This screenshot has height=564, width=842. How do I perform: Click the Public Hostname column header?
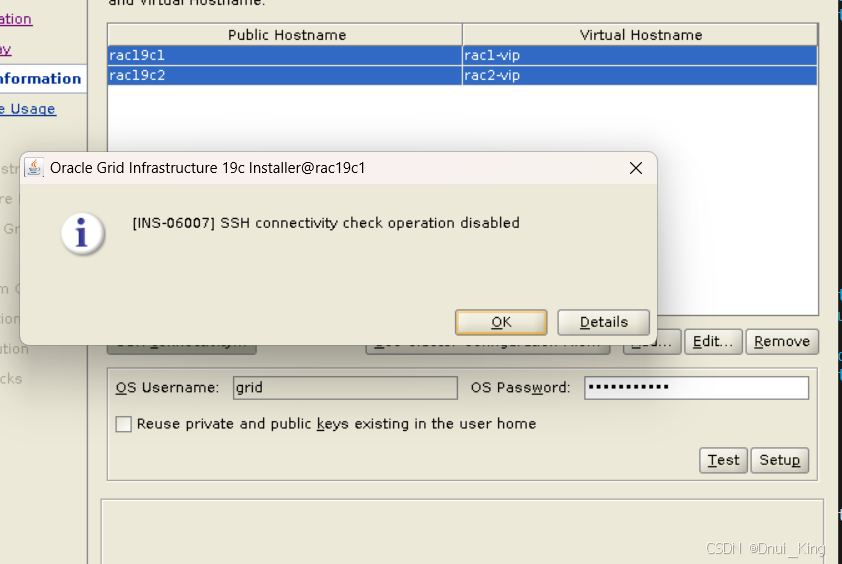coord(287,35)
